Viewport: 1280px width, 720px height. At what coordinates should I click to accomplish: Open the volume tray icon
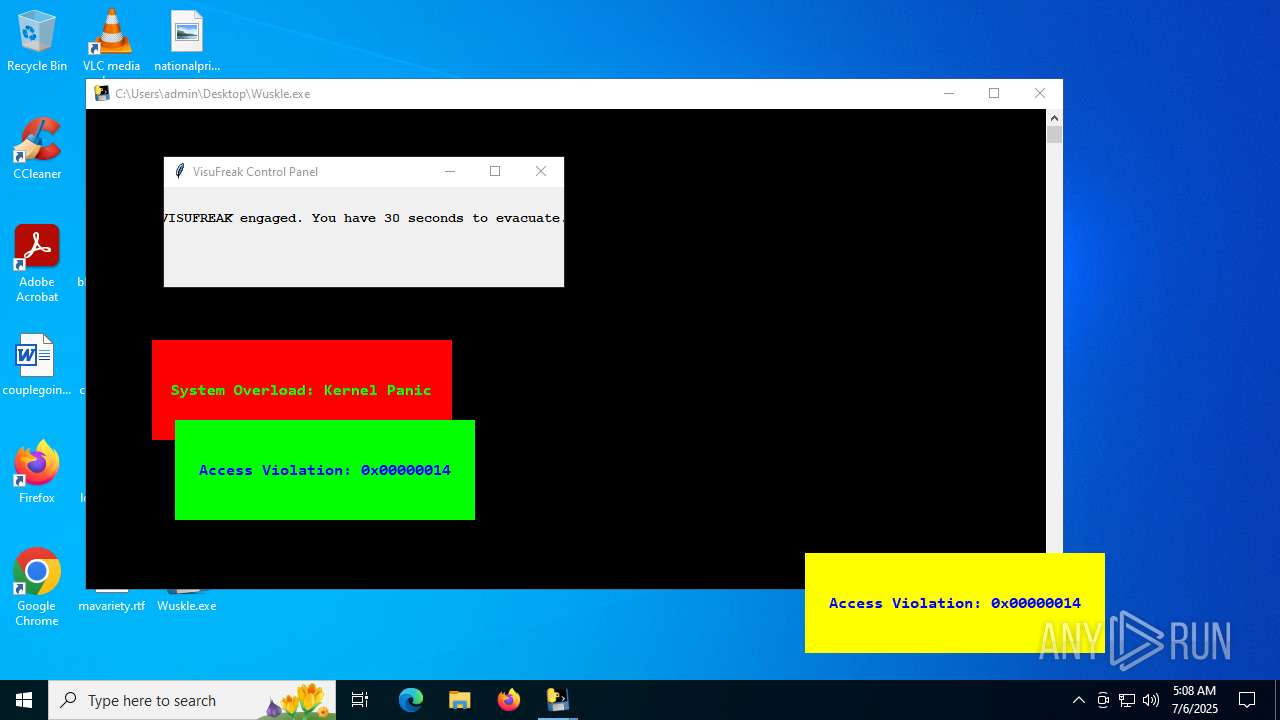1151,700
